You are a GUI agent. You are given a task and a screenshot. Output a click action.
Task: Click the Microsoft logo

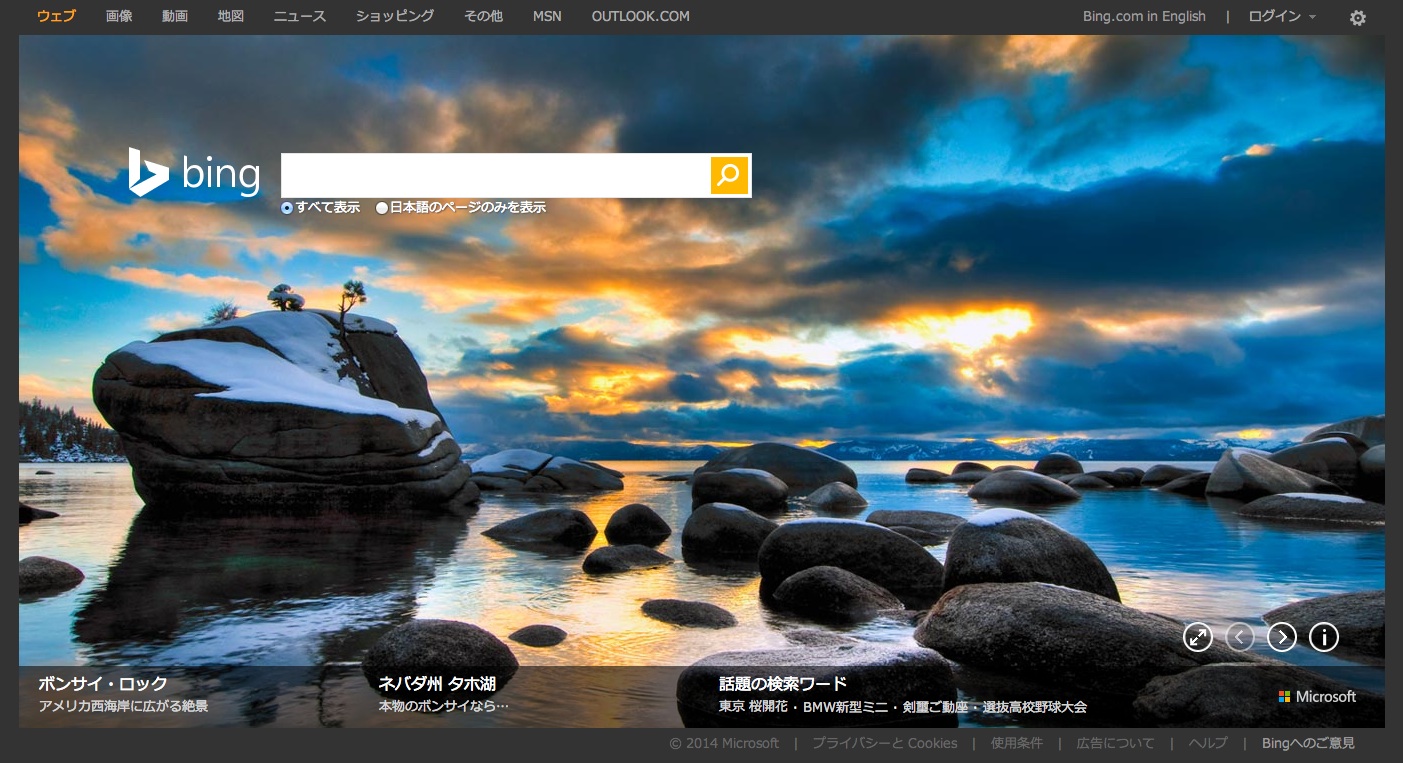1317,697
